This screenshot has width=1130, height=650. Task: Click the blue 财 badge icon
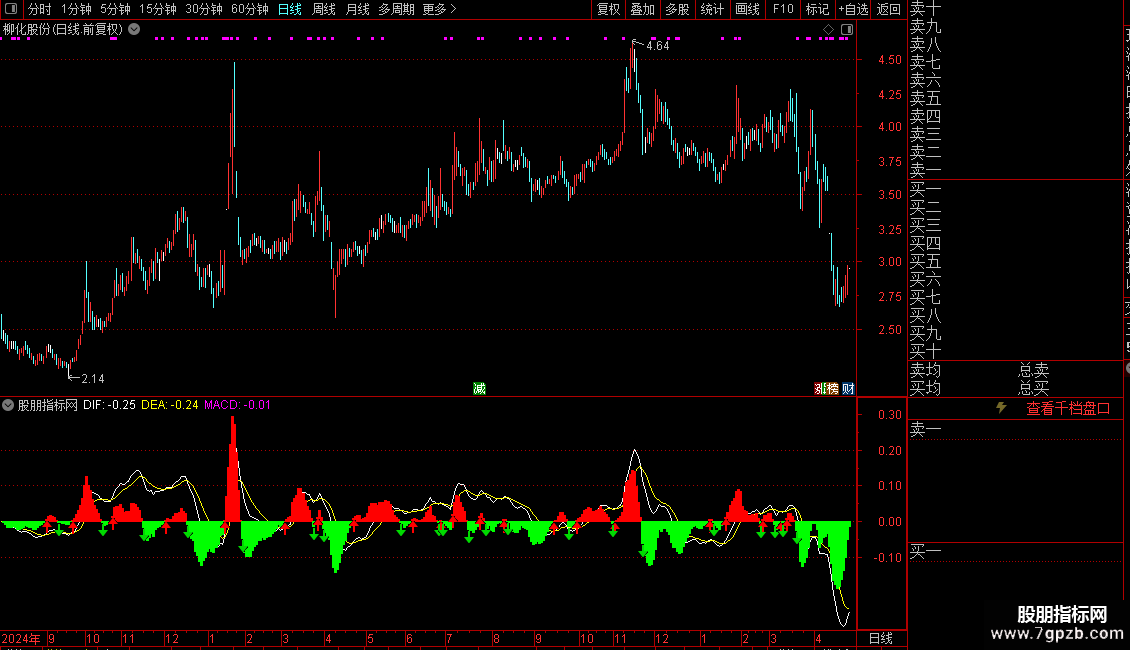pos(848,388)
